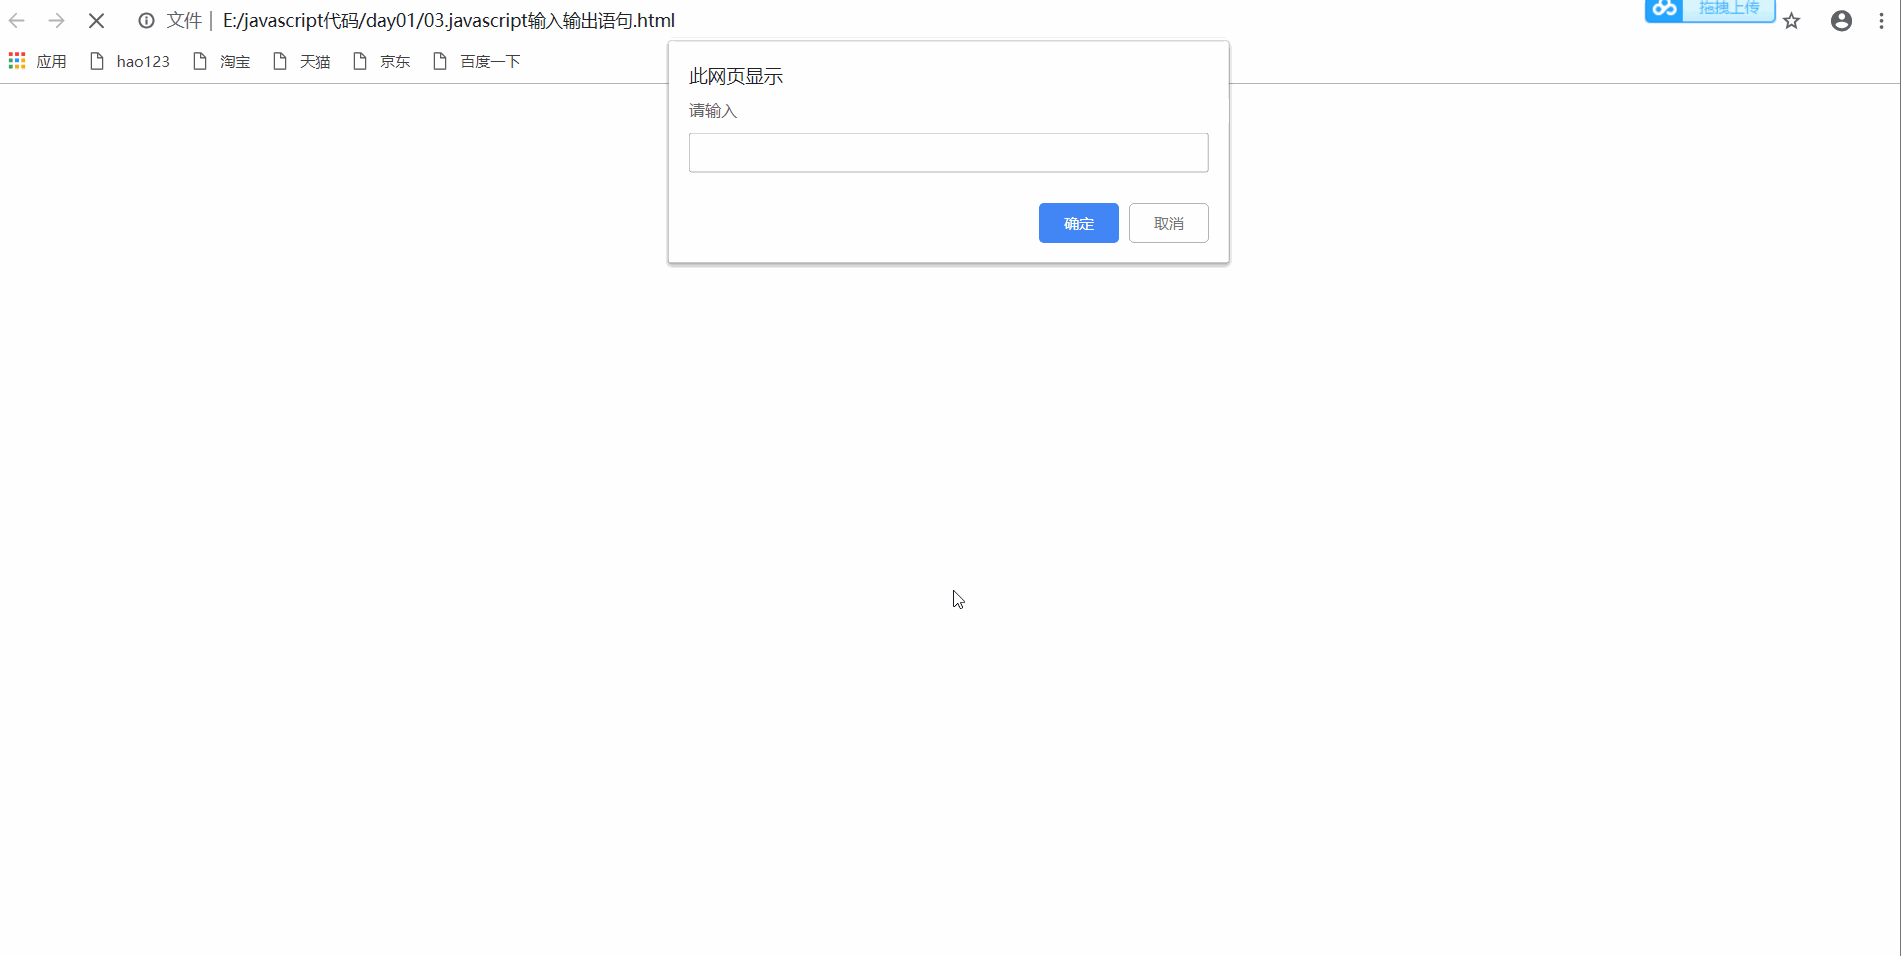
Task: Click the blue cloud-upload extension icon
Action: click(1664, 9)
